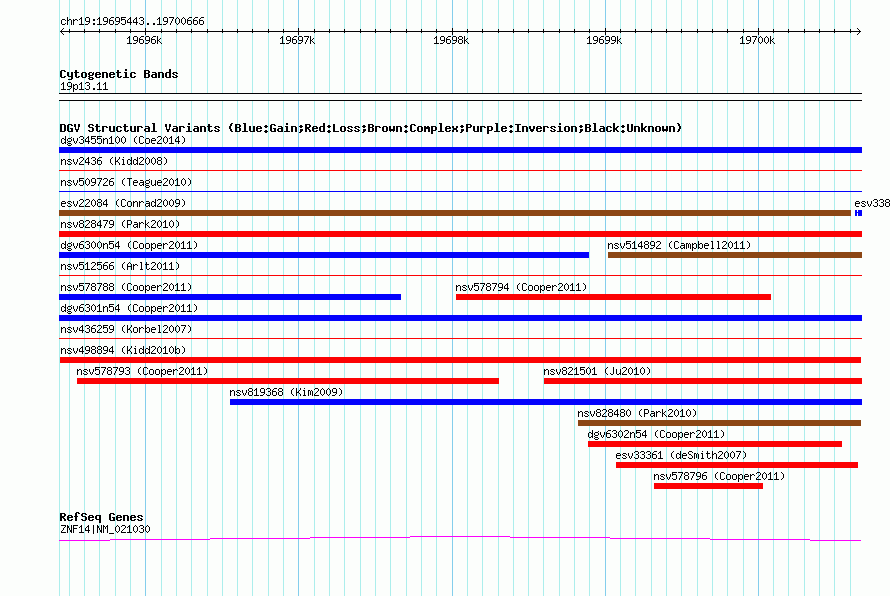Screen dimensions: 890x596
Task: Click the nsv578796 (Cooper2011) red bar
Action: click(x=708, y=486)
